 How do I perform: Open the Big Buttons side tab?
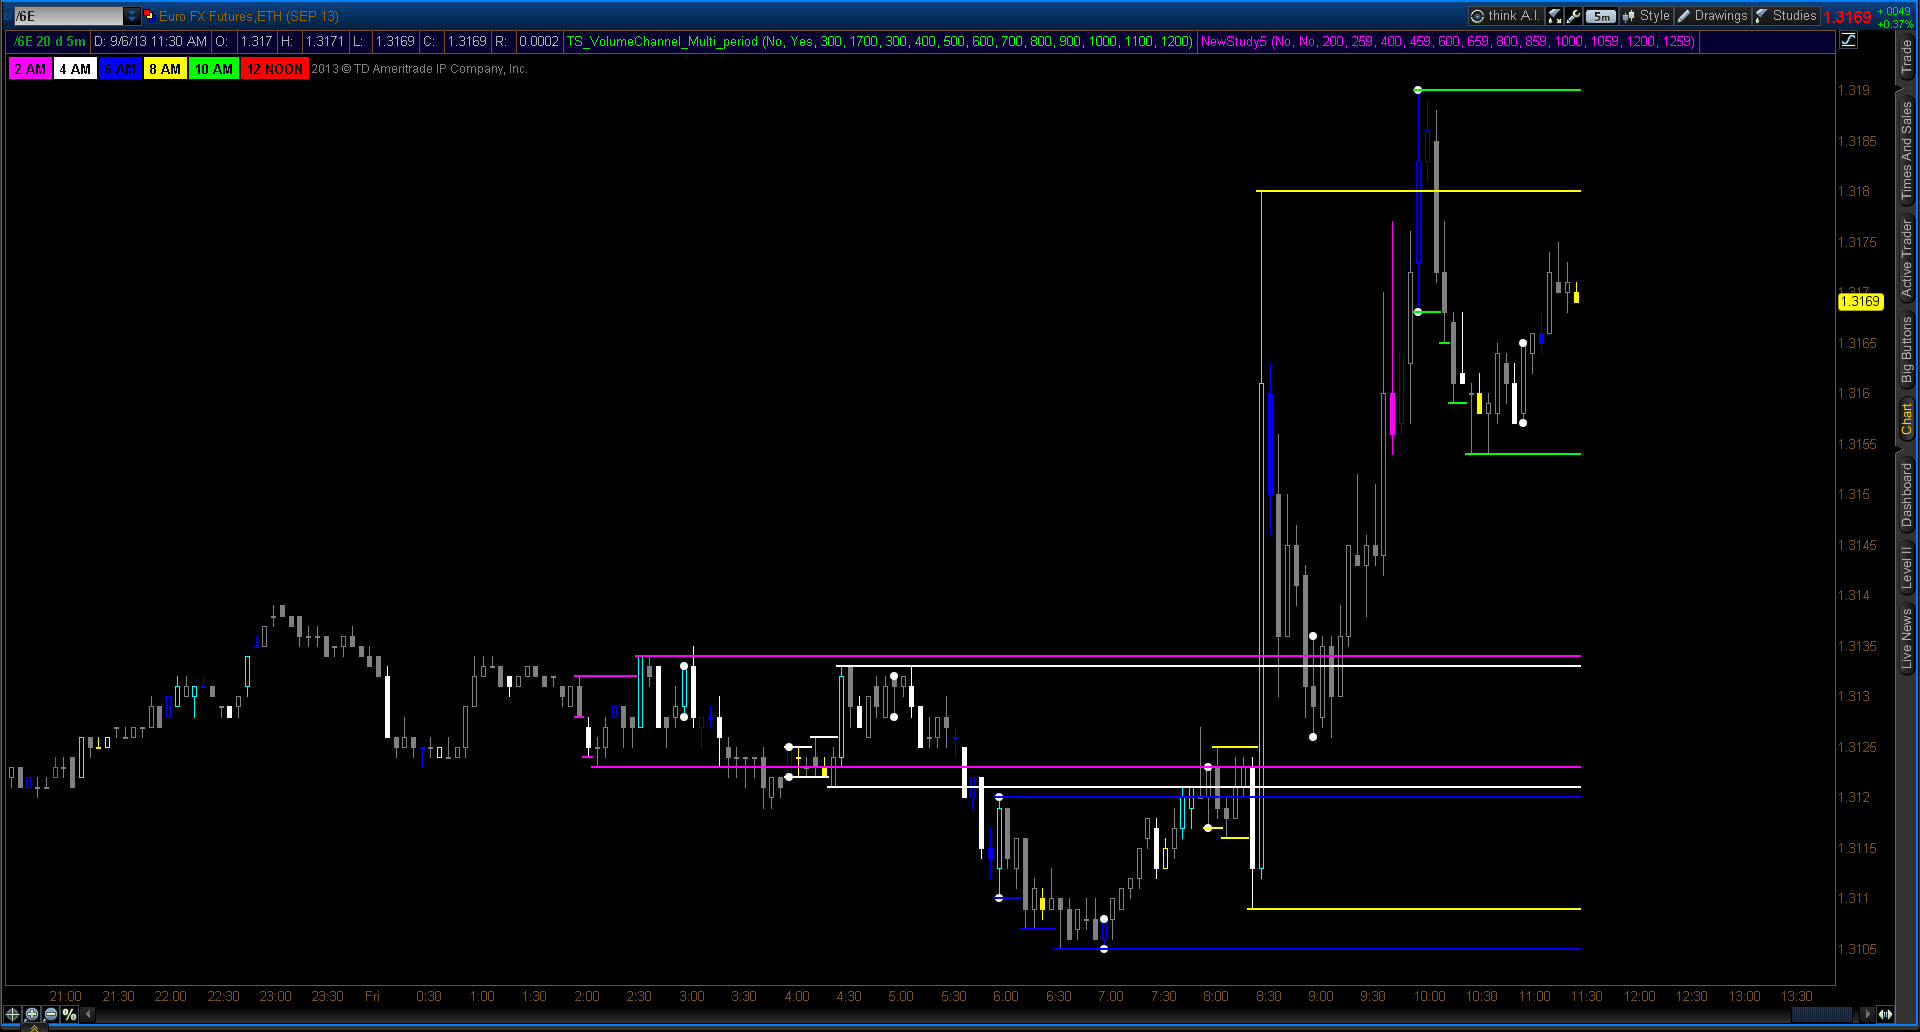[1907, 348]
